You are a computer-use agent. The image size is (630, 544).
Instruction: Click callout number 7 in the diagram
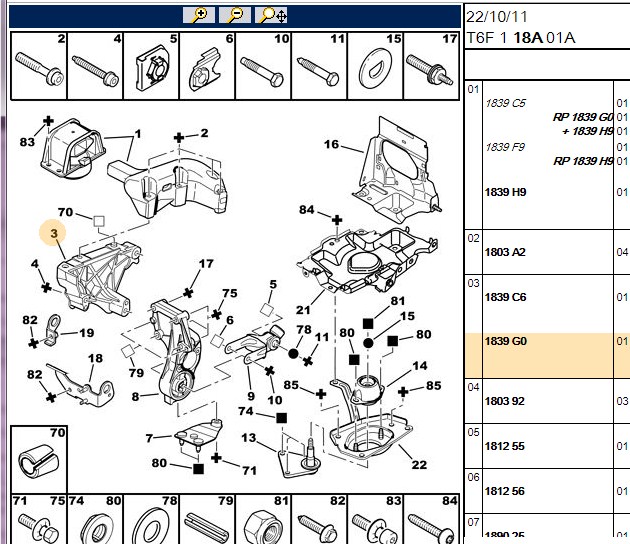[149, 438]
